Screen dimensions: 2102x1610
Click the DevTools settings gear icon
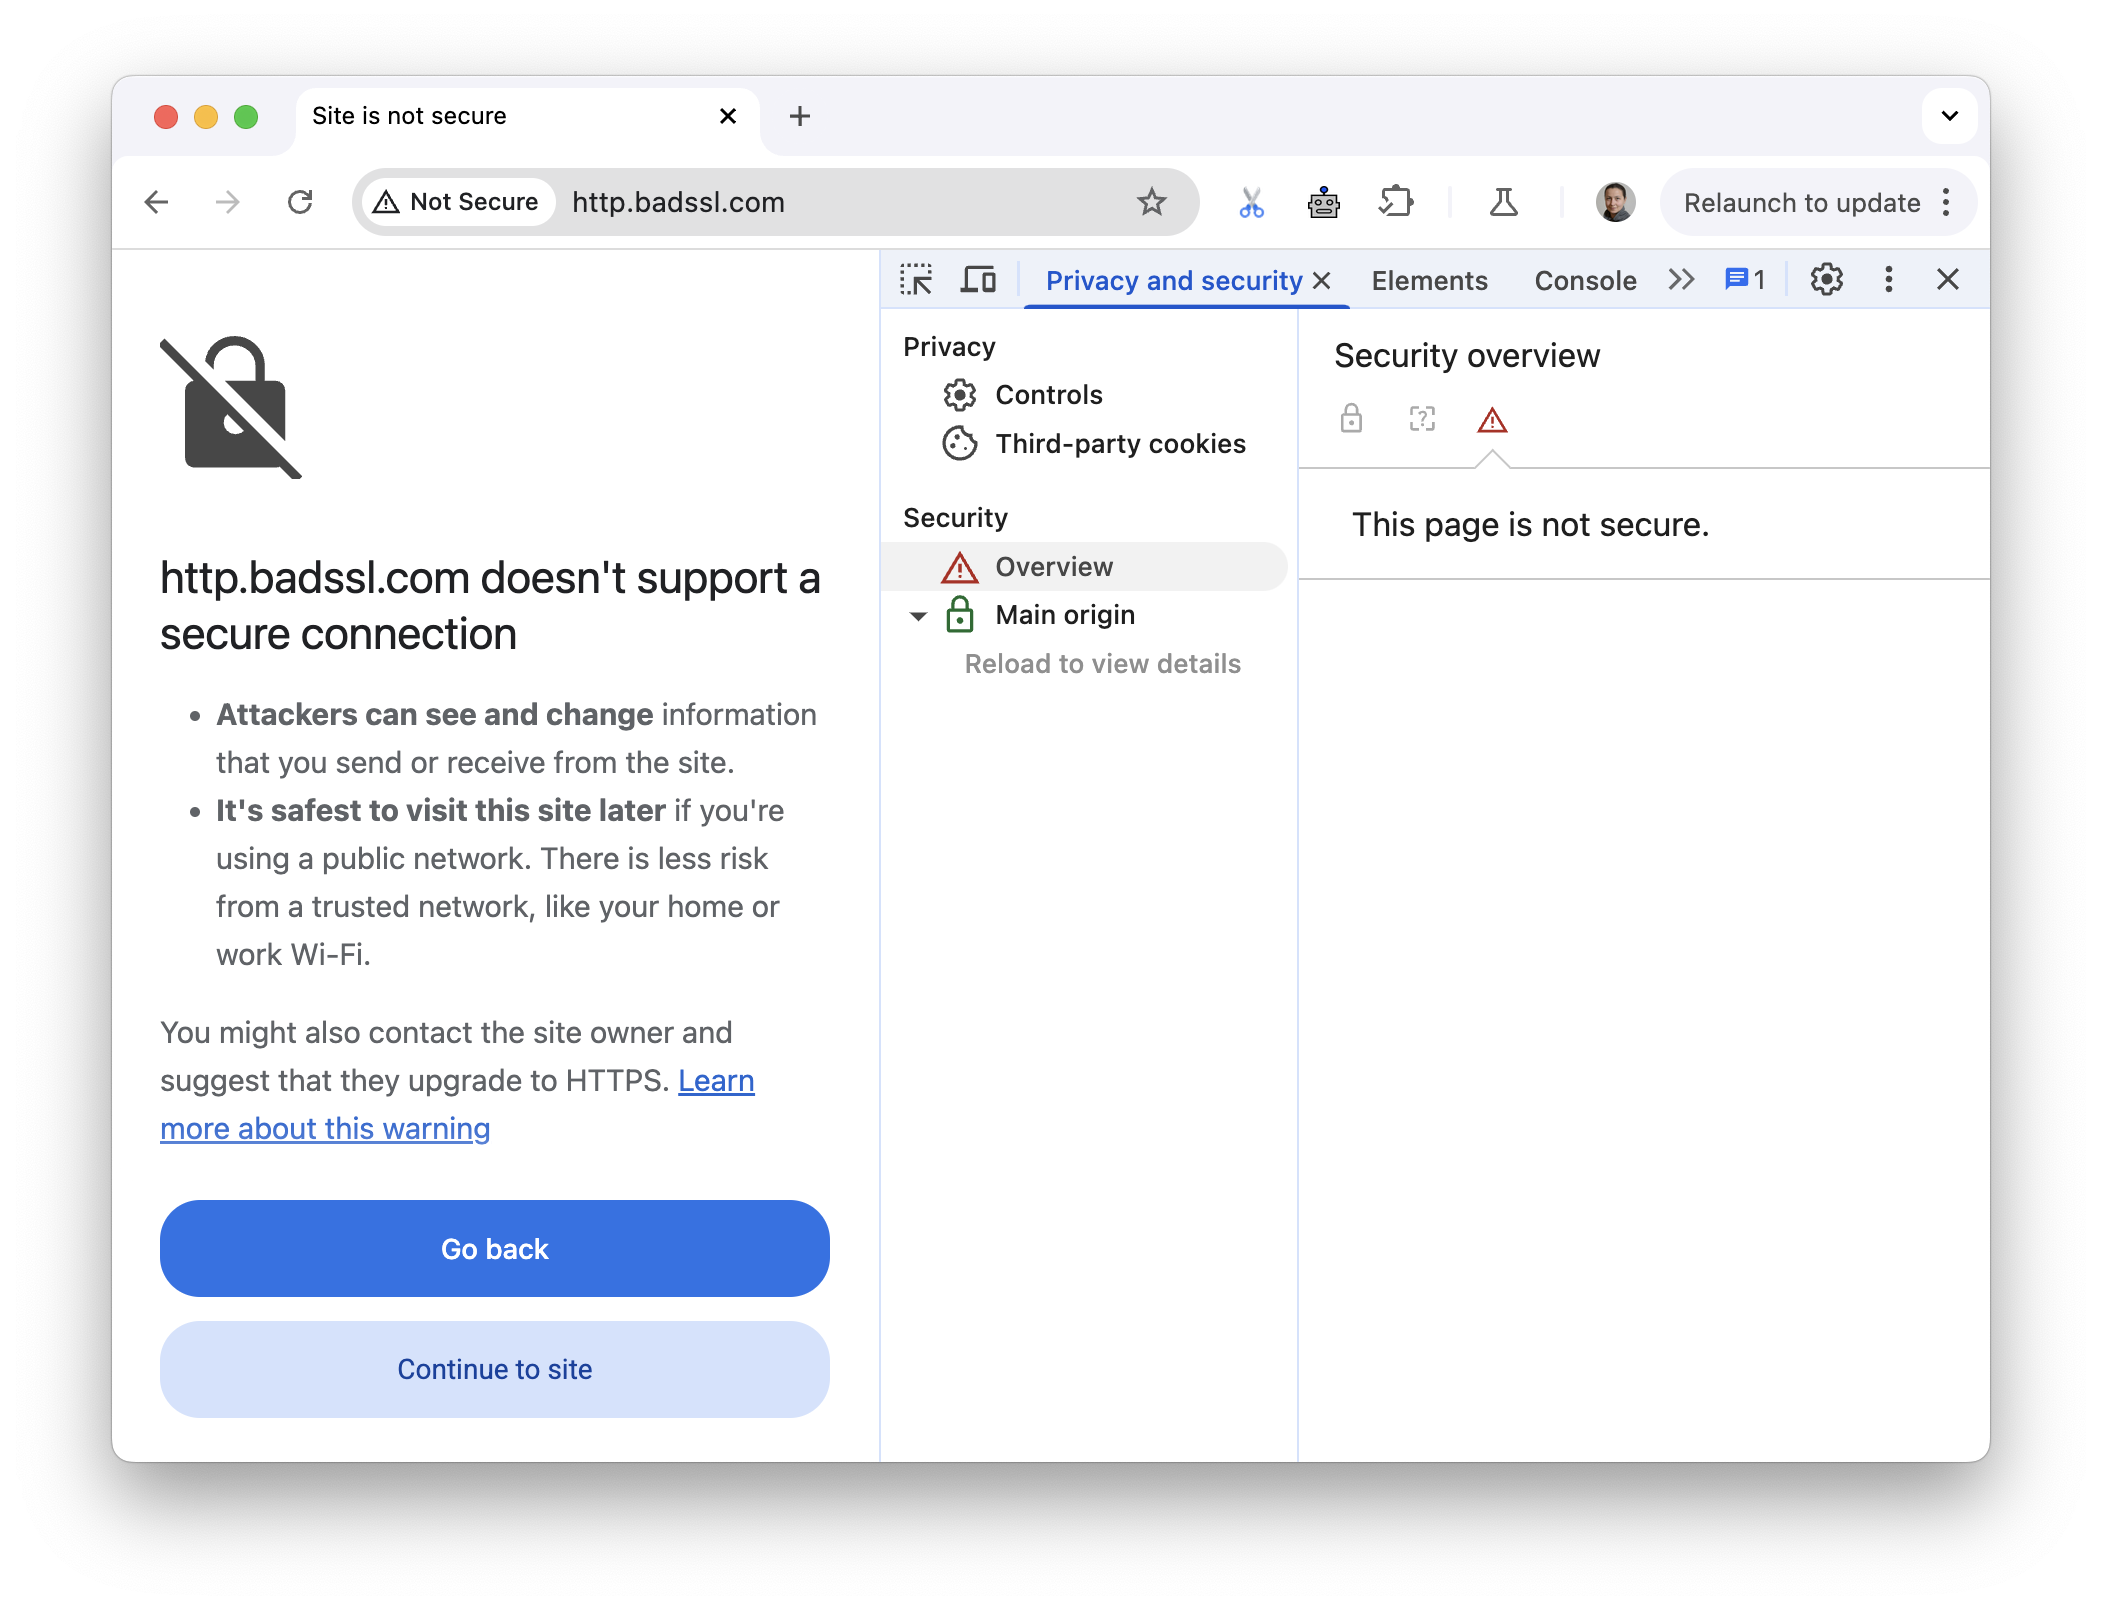point(1825,277)
